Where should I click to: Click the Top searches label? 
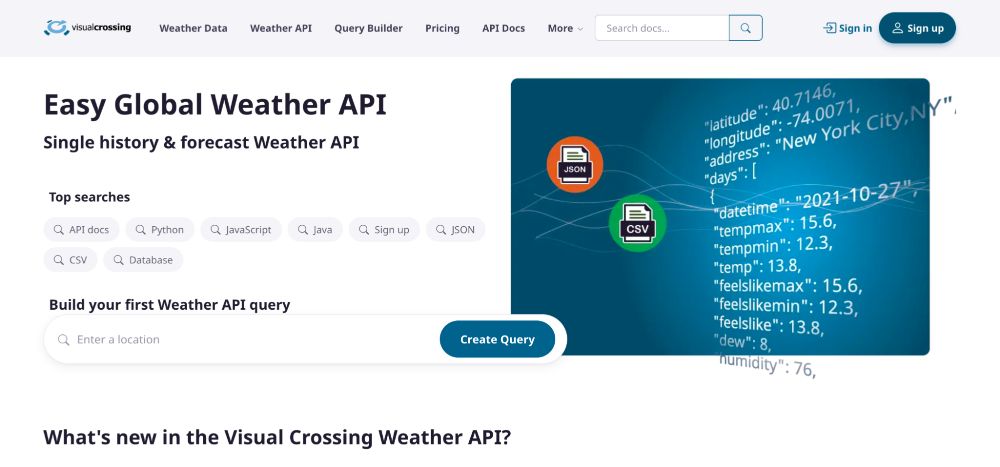click(x=89, y=197)
